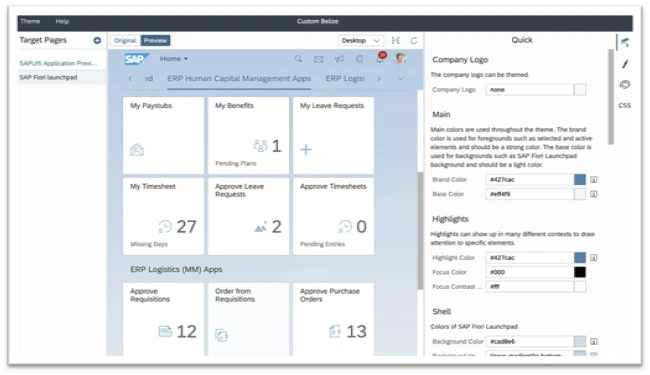The height and width of the screenshot is (375, 650).
Task: Edit the Background Color hex field
Action: tap(530, 341)
